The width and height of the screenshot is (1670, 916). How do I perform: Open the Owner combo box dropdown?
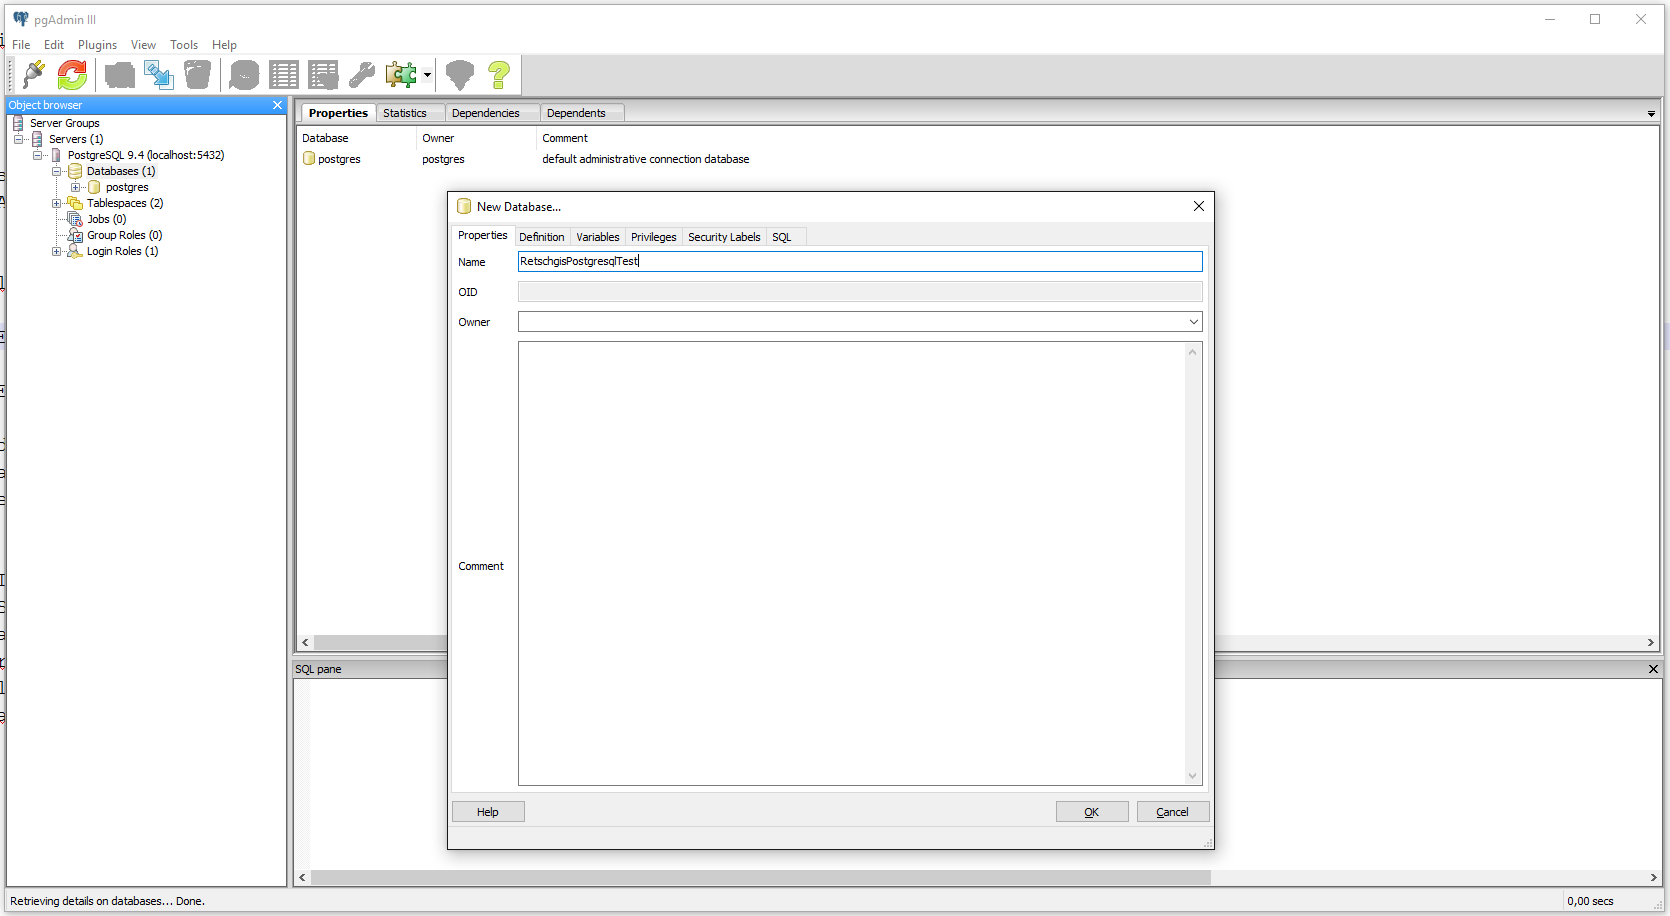[1193, 322]
